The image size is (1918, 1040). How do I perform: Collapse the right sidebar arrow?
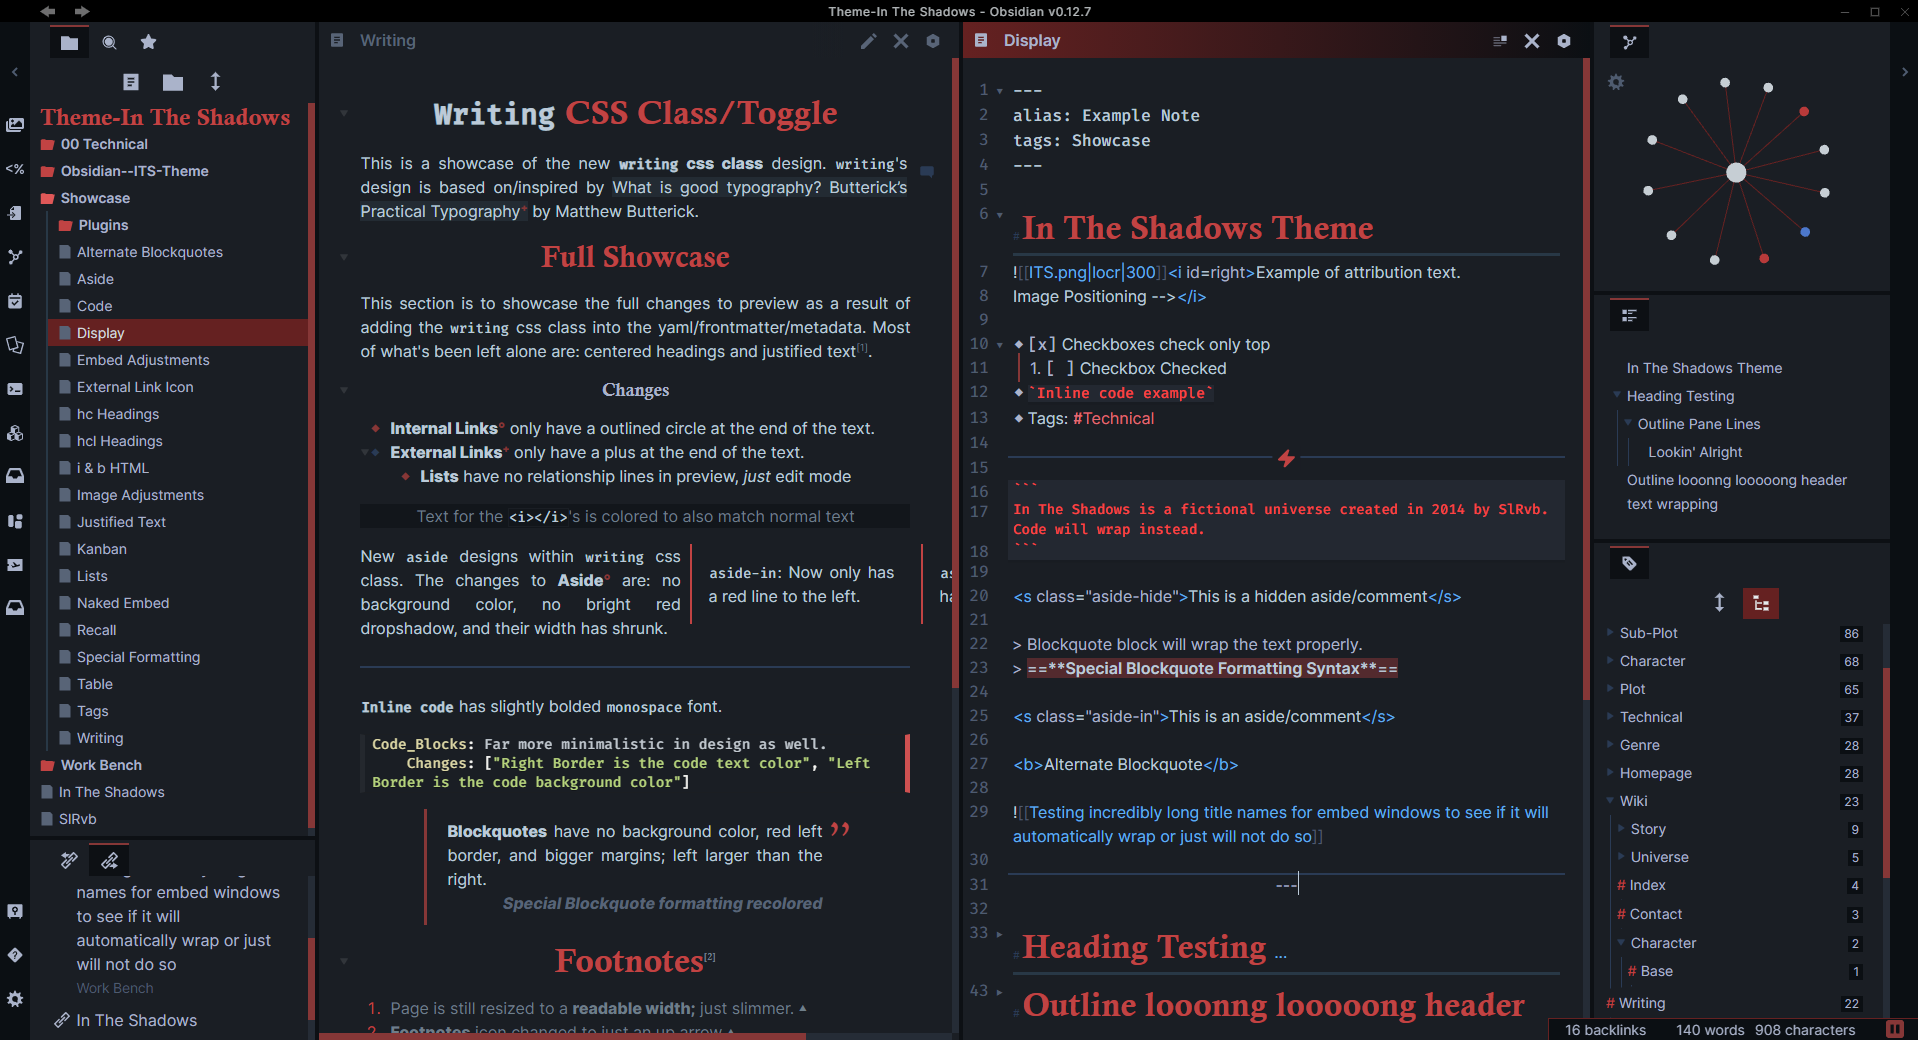[1904, 72]
